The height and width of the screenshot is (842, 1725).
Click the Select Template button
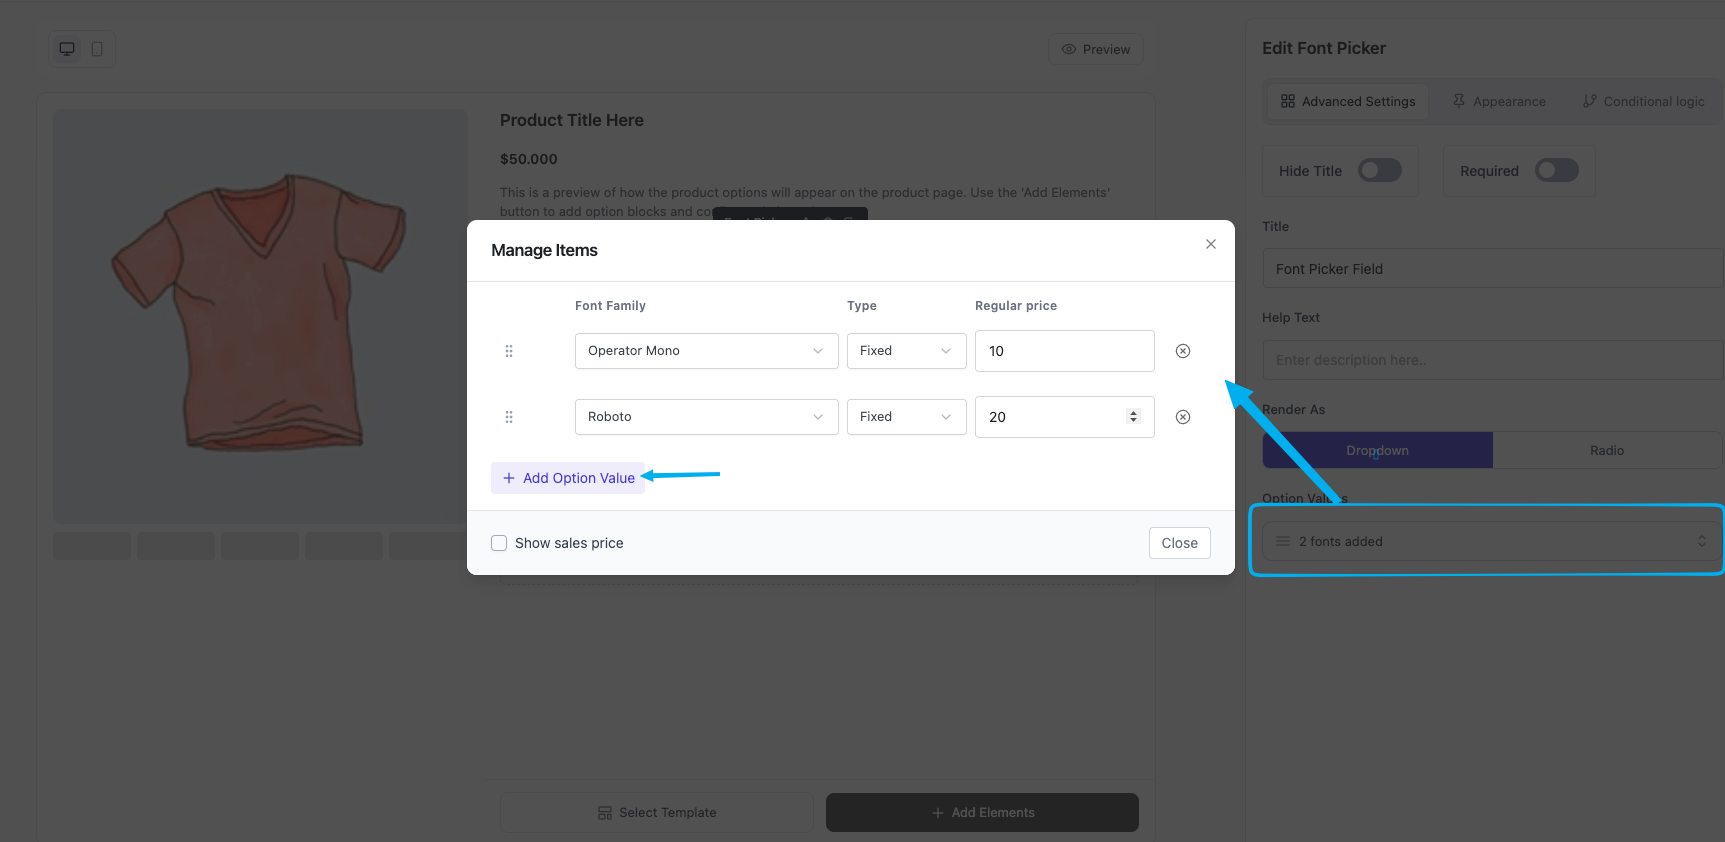pos(657,813)
